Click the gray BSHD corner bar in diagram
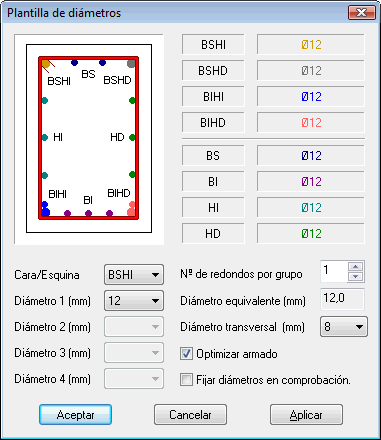 click(131, 63)
